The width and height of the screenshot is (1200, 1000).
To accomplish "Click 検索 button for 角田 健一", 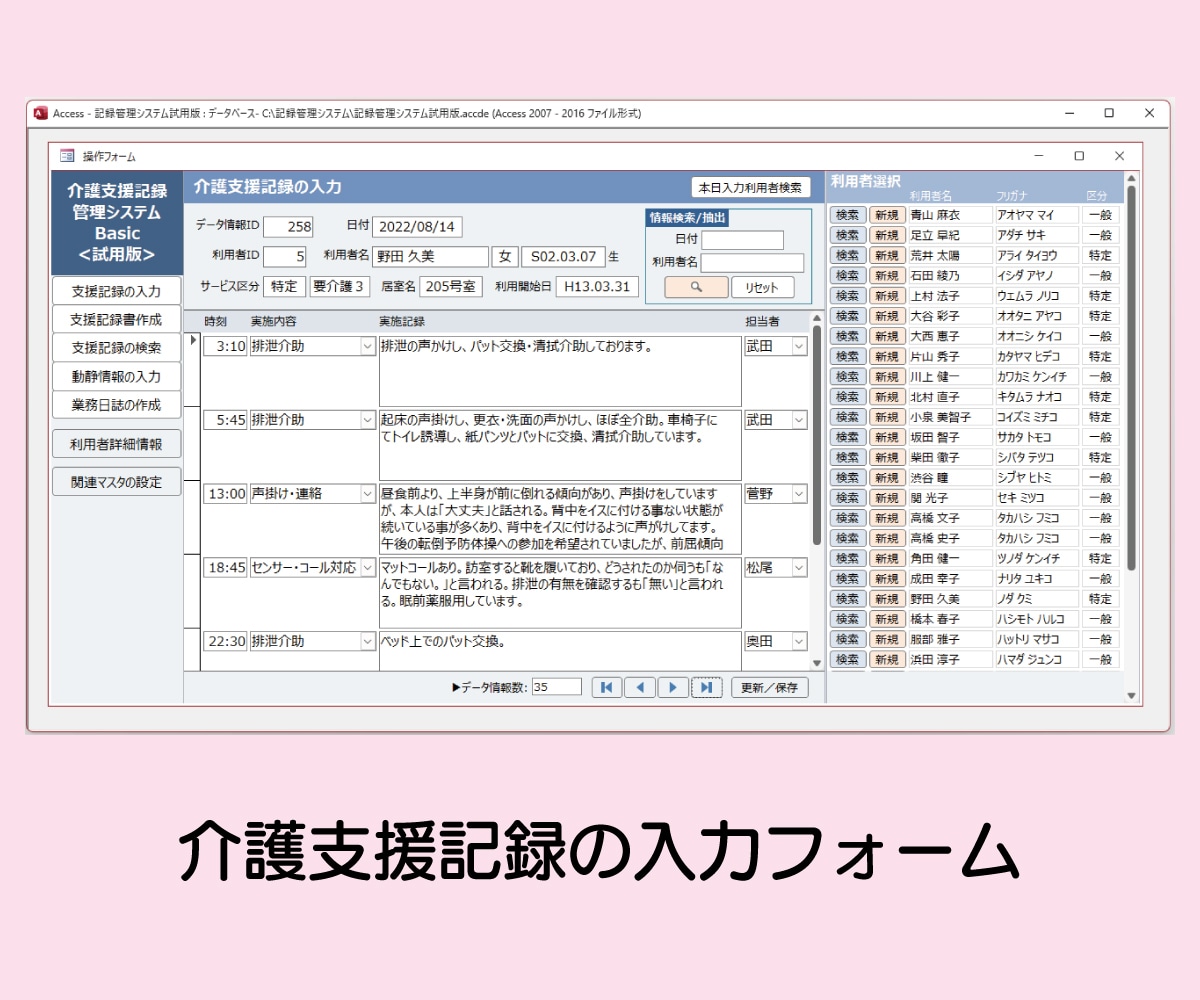I will point(848,558).
